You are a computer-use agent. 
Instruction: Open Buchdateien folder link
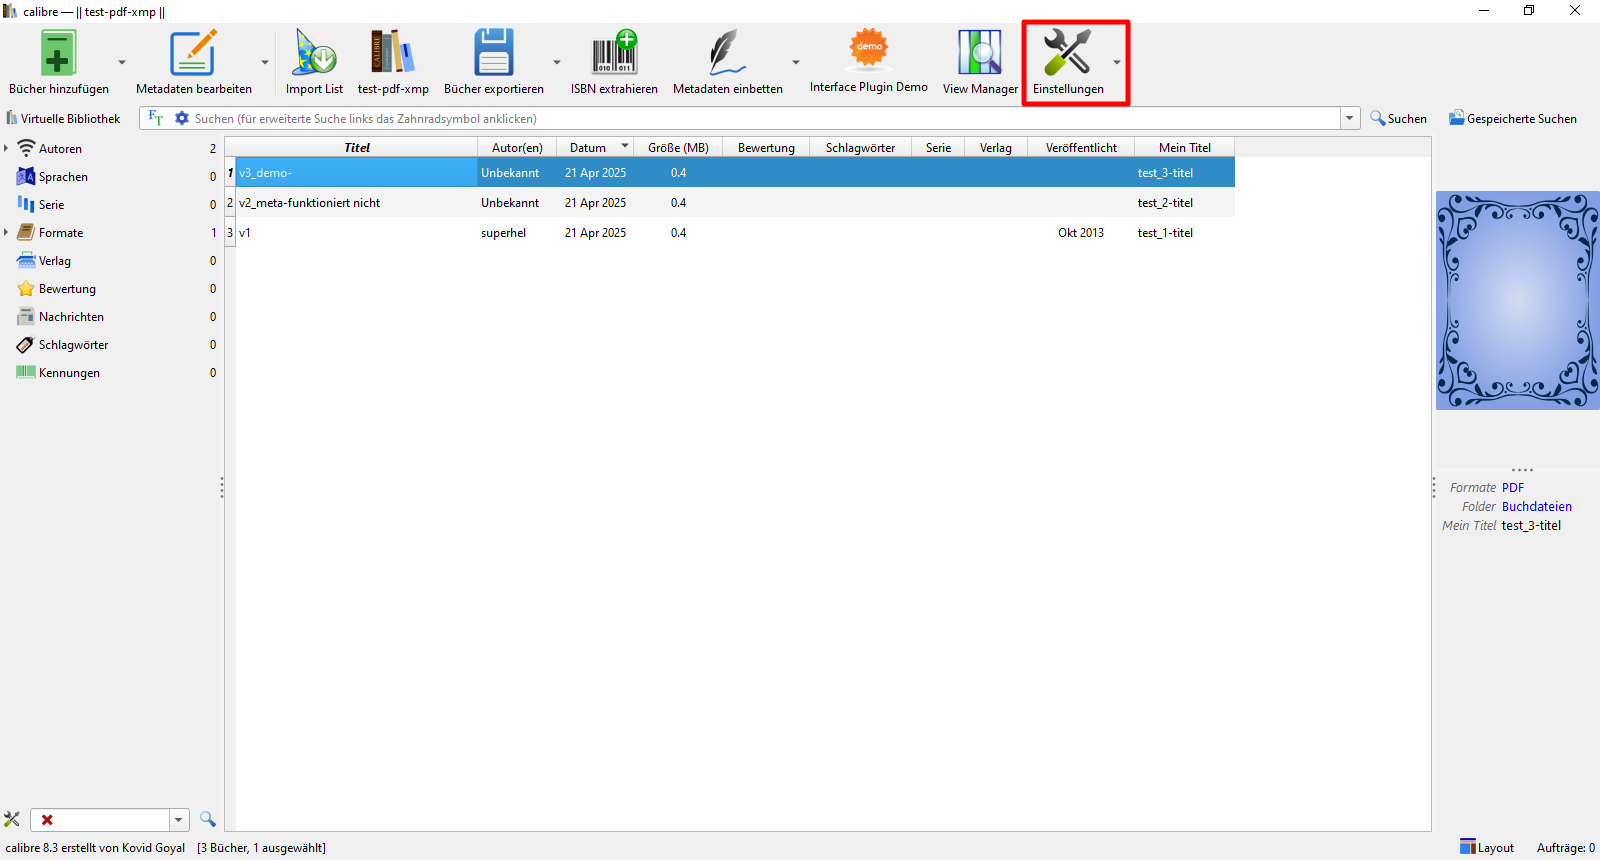1537,507
